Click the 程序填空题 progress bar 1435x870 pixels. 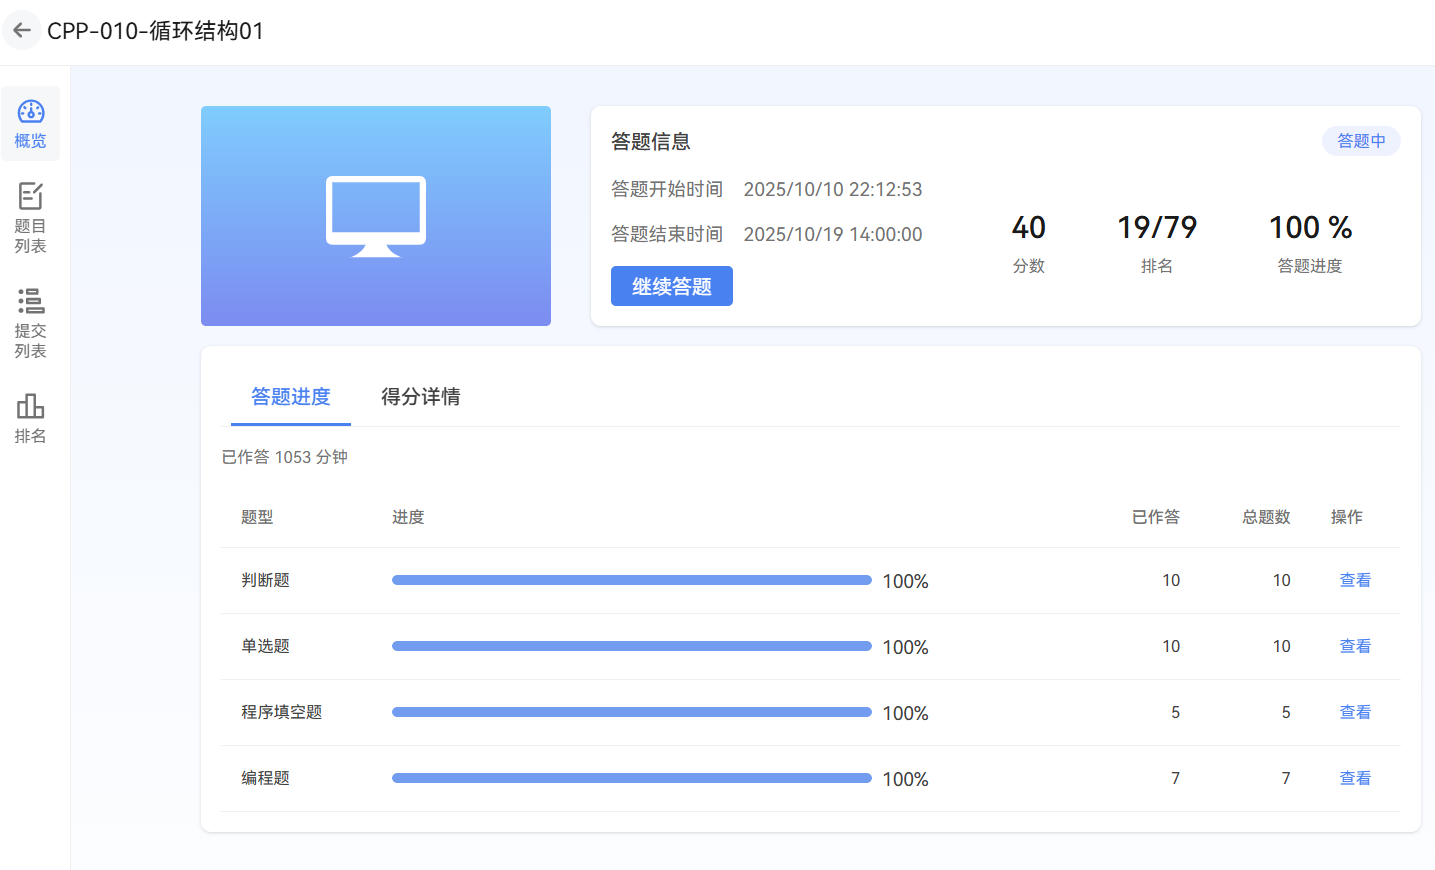coord(632,712)
